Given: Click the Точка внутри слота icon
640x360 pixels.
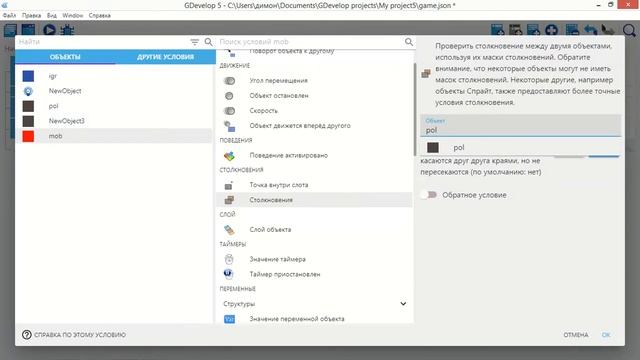Looking at the screenshot, I should 229,185.
